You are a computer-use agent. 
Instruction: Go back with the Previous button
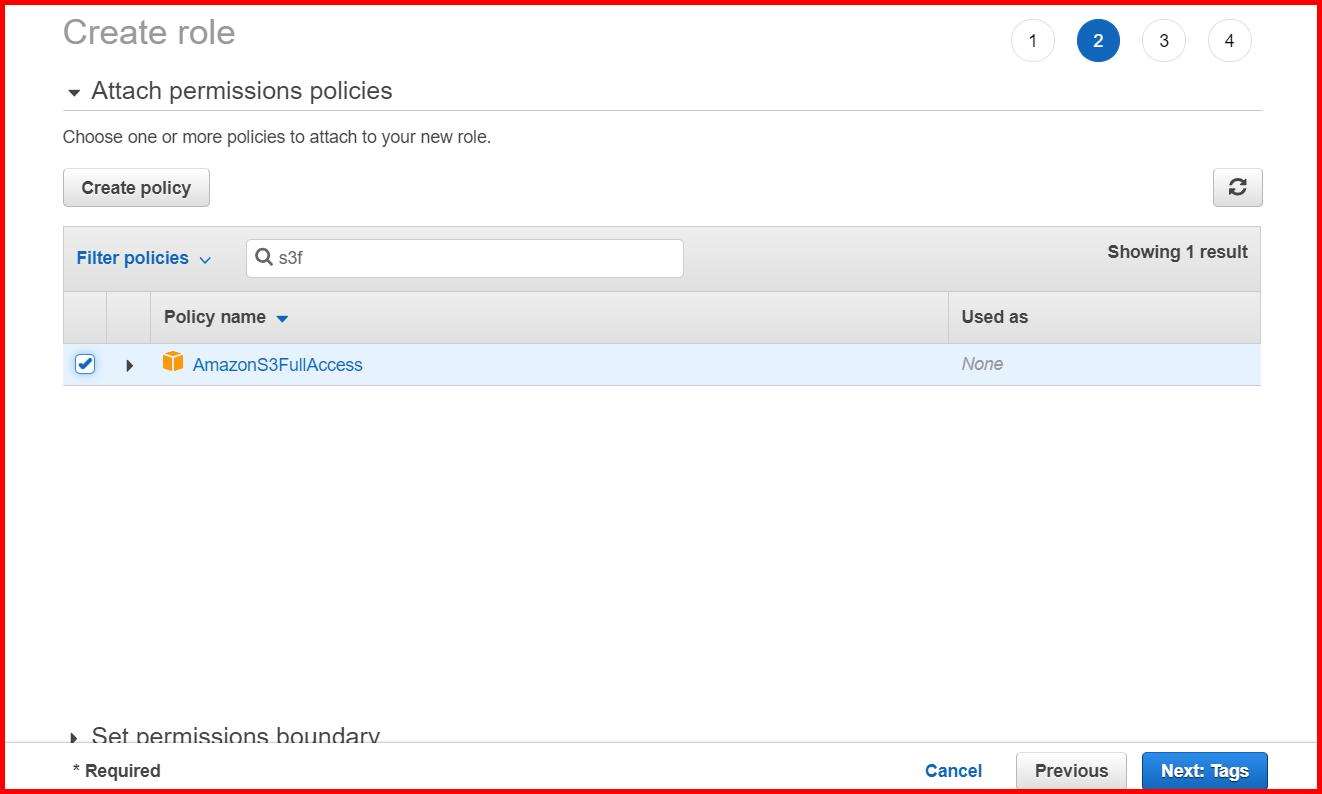(x=1070, y=770)
